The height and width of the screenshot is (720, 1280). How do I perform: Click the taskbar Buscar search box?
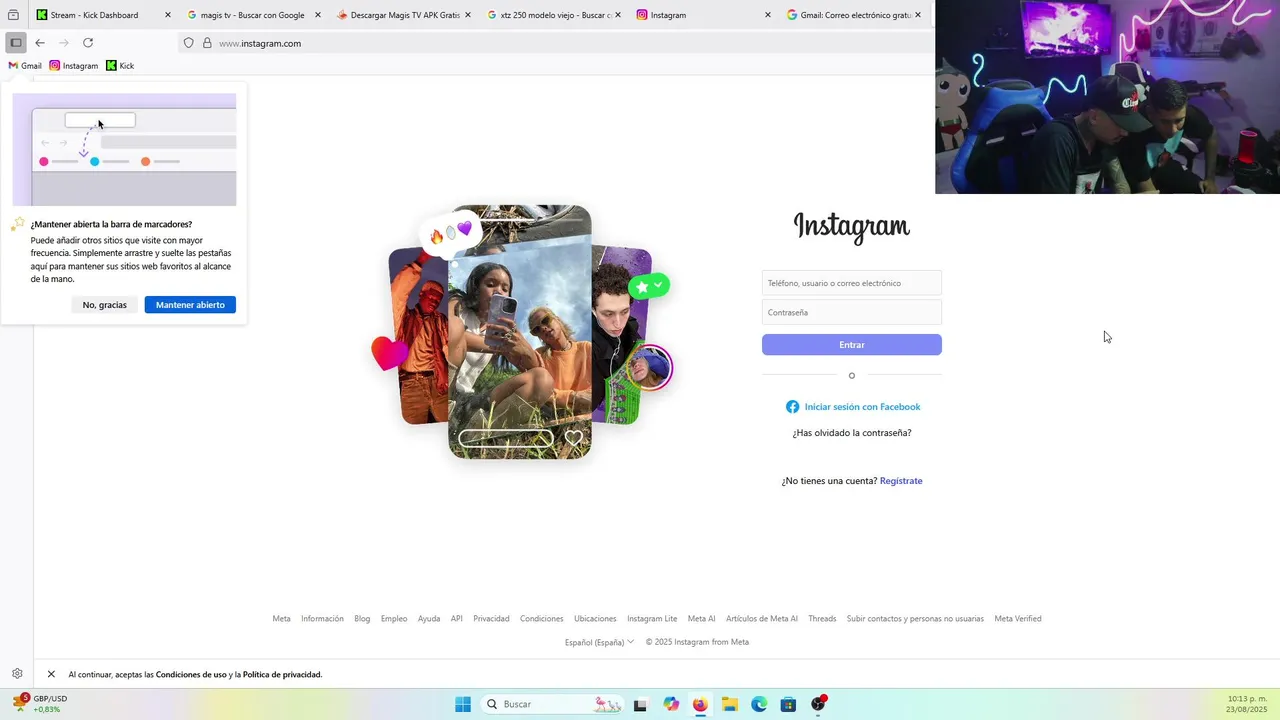pyautogui.click(x=552, y=704)
